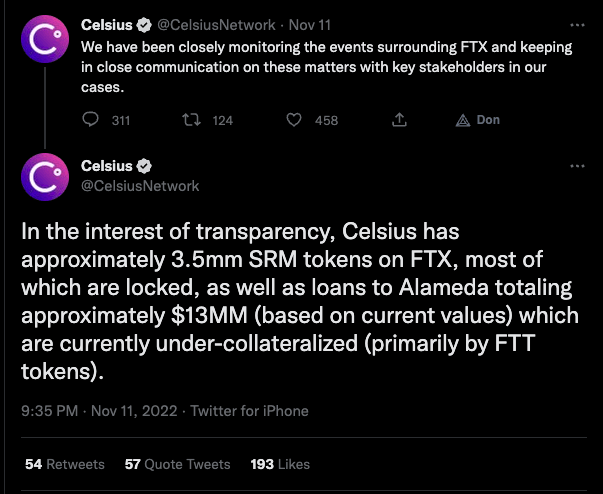Image resolution: width=603 pixels, height=494 pixels.
Task: Click the Twitter for iPhone source link
Action: 250,411
